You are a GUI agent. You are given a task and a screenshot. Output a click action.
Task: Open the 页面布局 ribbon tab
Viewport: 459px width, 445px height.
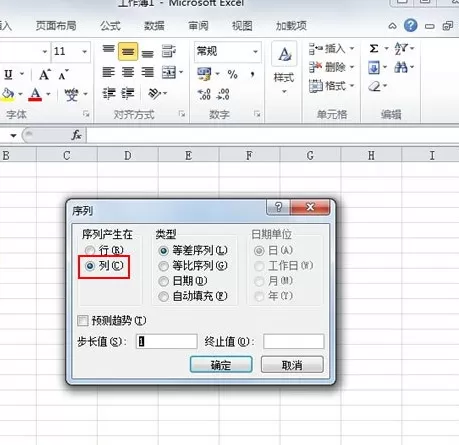[x=56, y=26]
